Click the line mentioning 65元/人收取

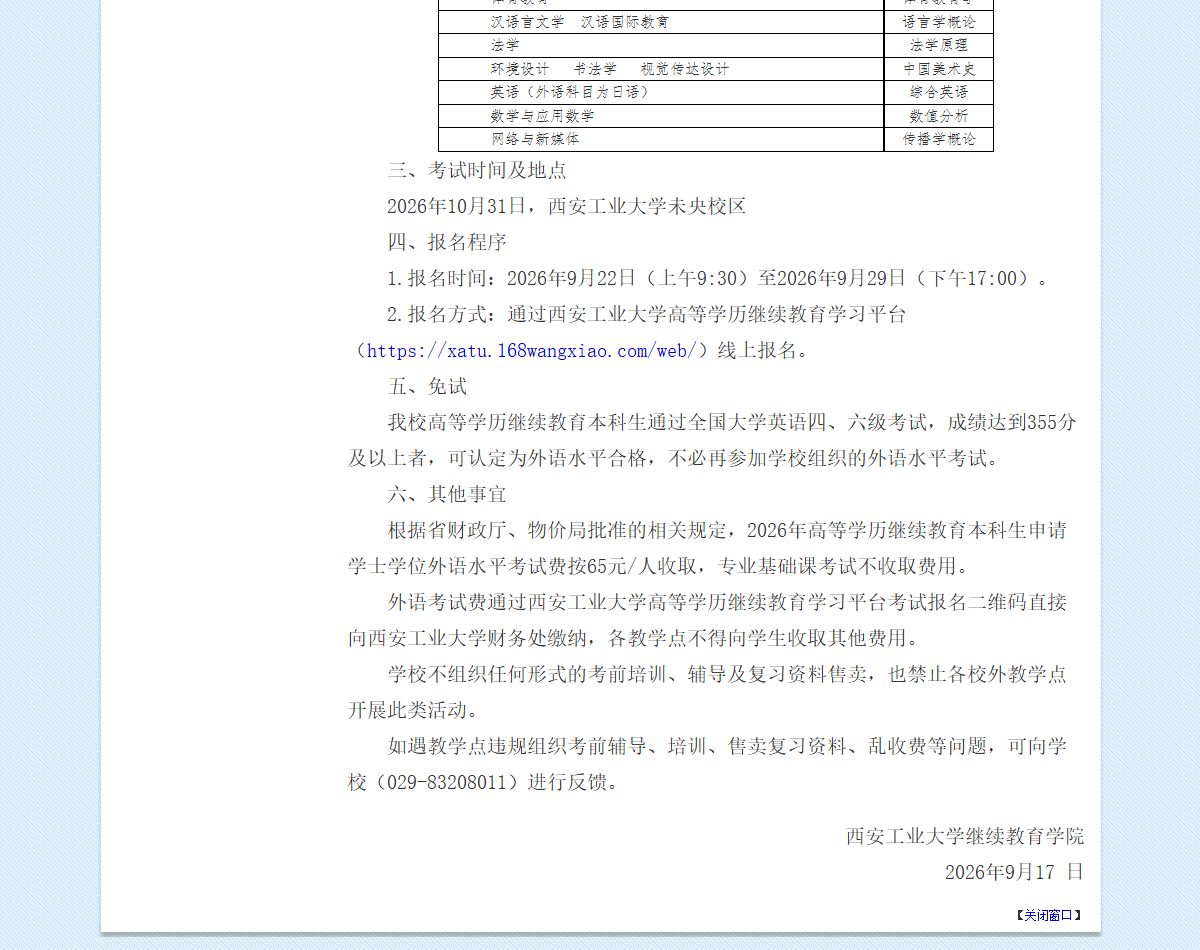pos(659,567)
